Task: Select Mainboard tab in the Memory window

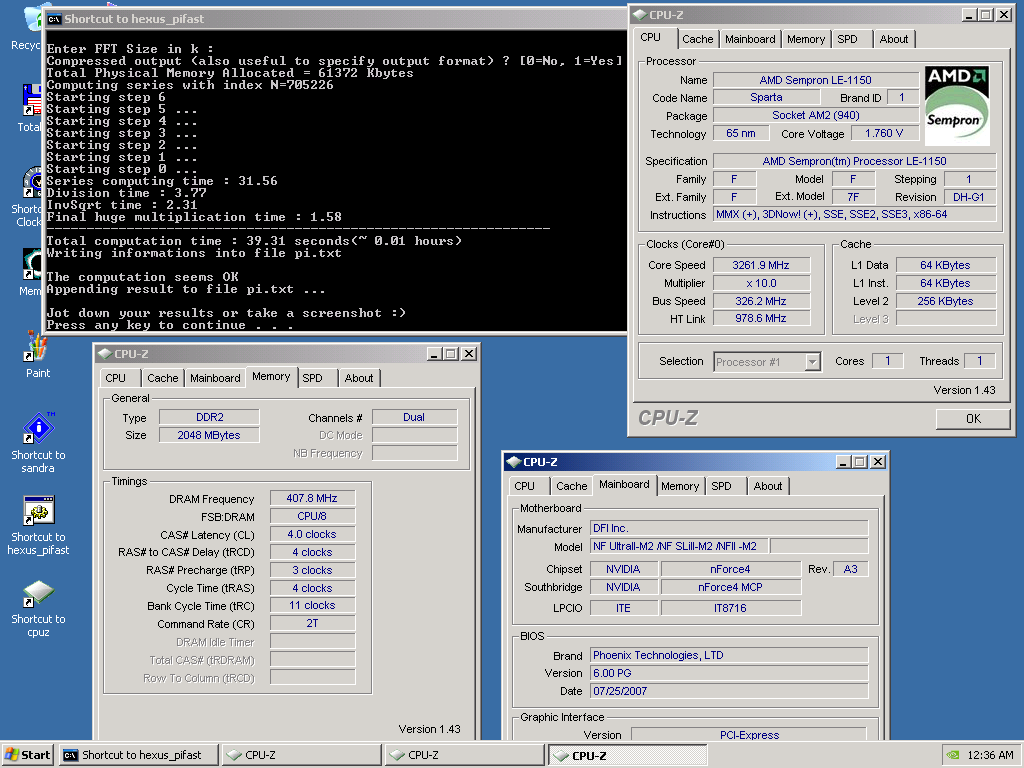Action: pyautogui.click(x=216, y=378)
